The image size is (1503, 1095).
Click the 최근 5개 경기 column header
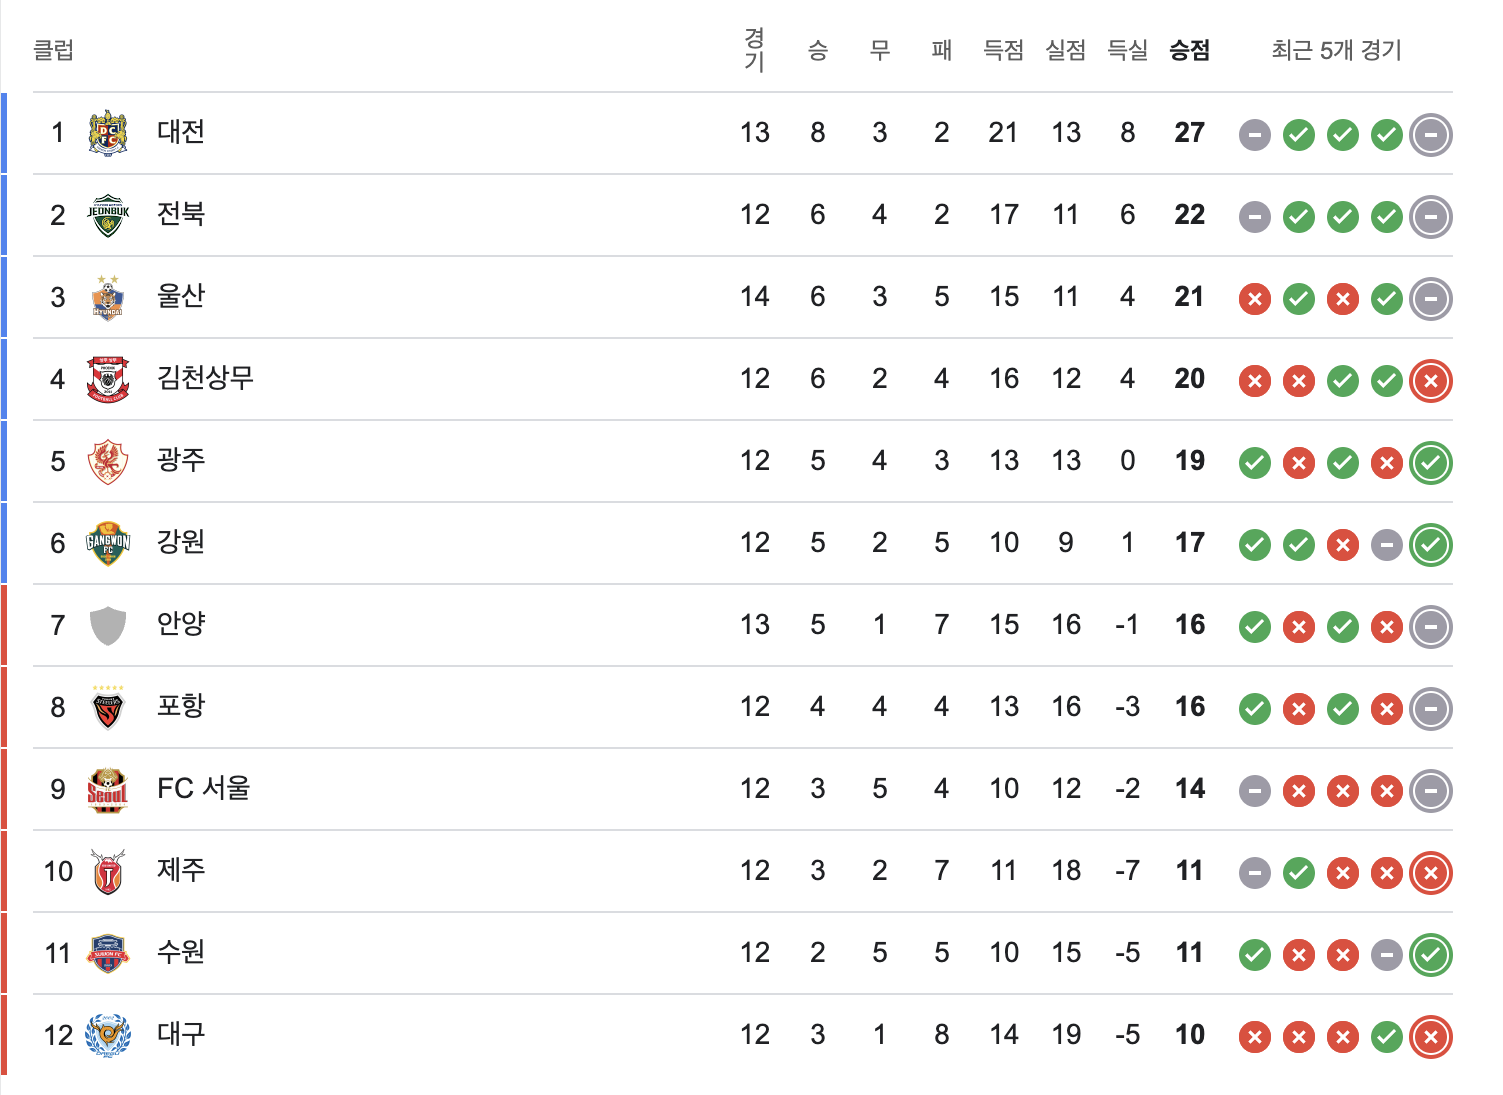1337,50
